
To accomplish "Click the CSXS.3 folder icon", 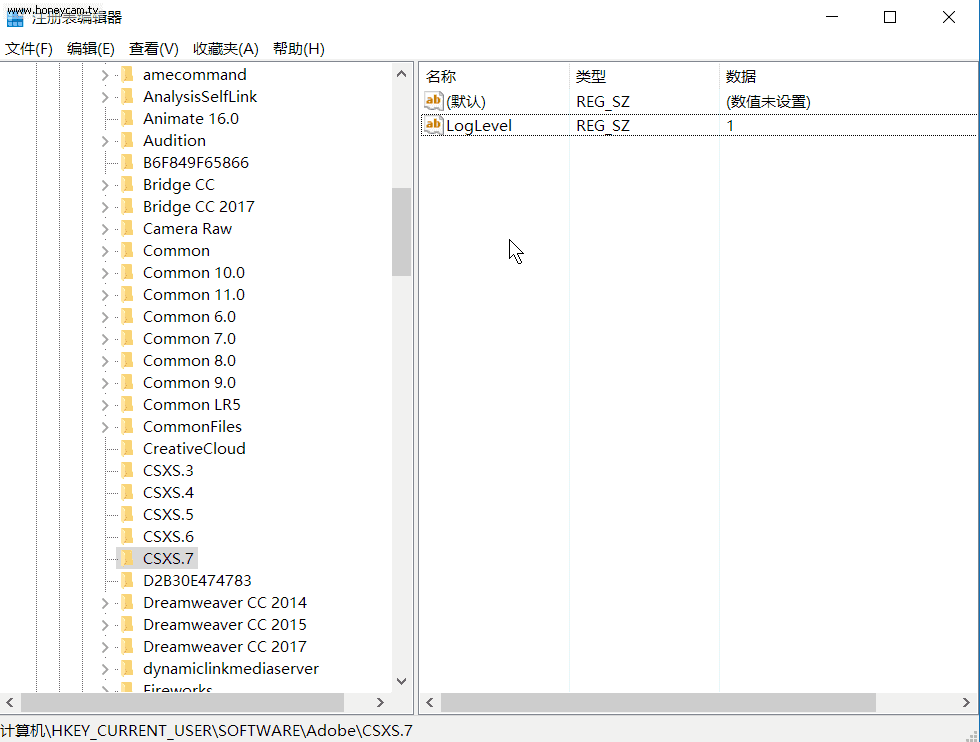I will [127, 471].
